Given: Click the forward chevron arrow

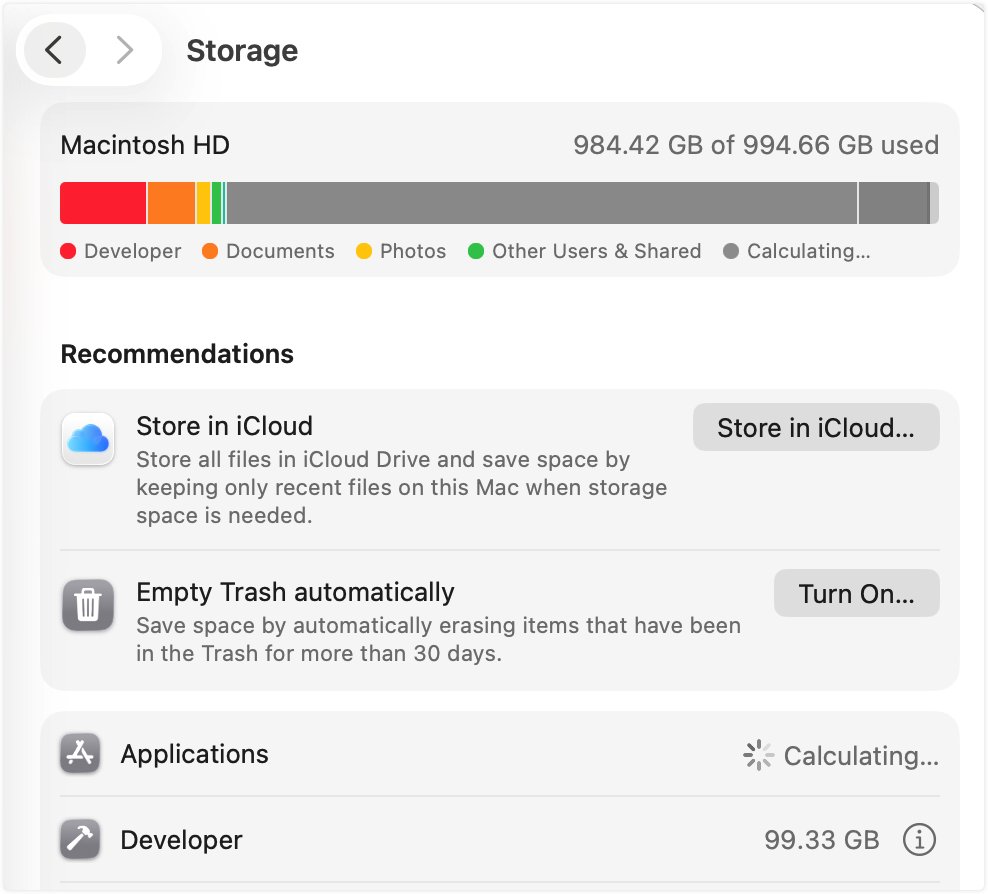Looking at the screenshot, I should click(124, 50).
